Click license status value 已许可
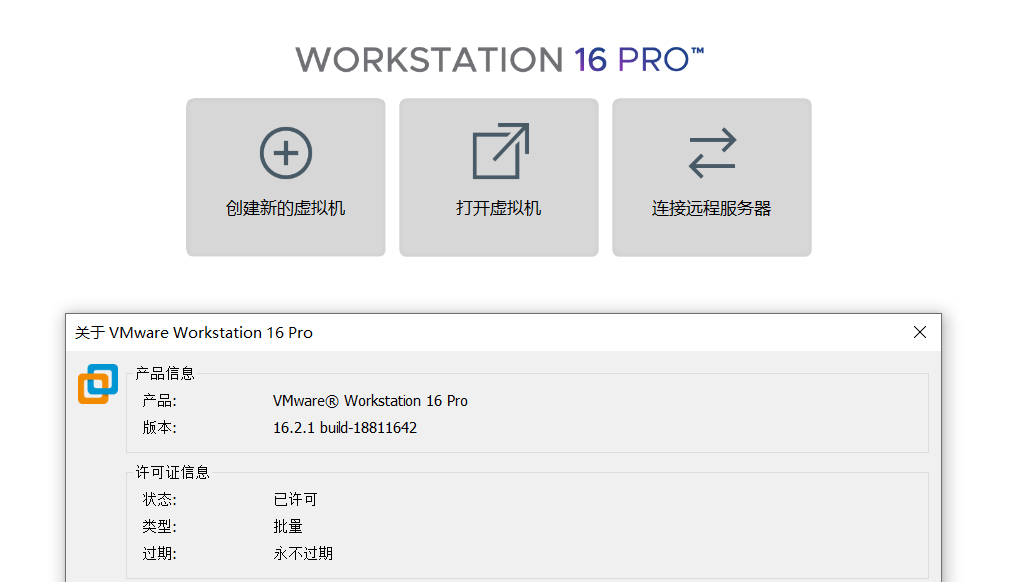The height and width of the screenshot is (582, 1024). (295, 500)
